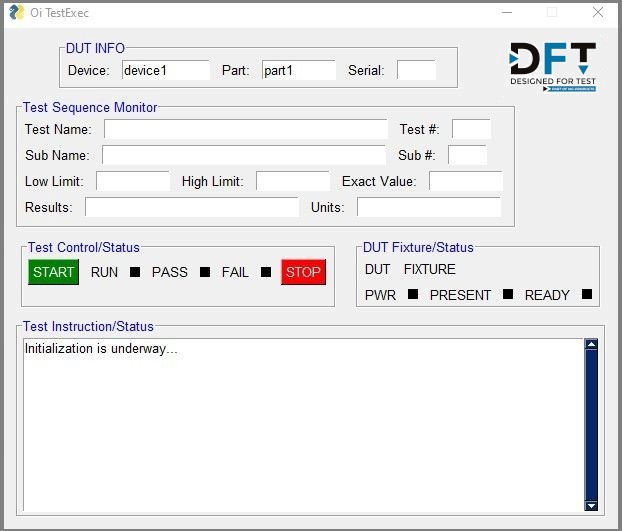
Task: Select the Part text field
Action: [299, 70]
